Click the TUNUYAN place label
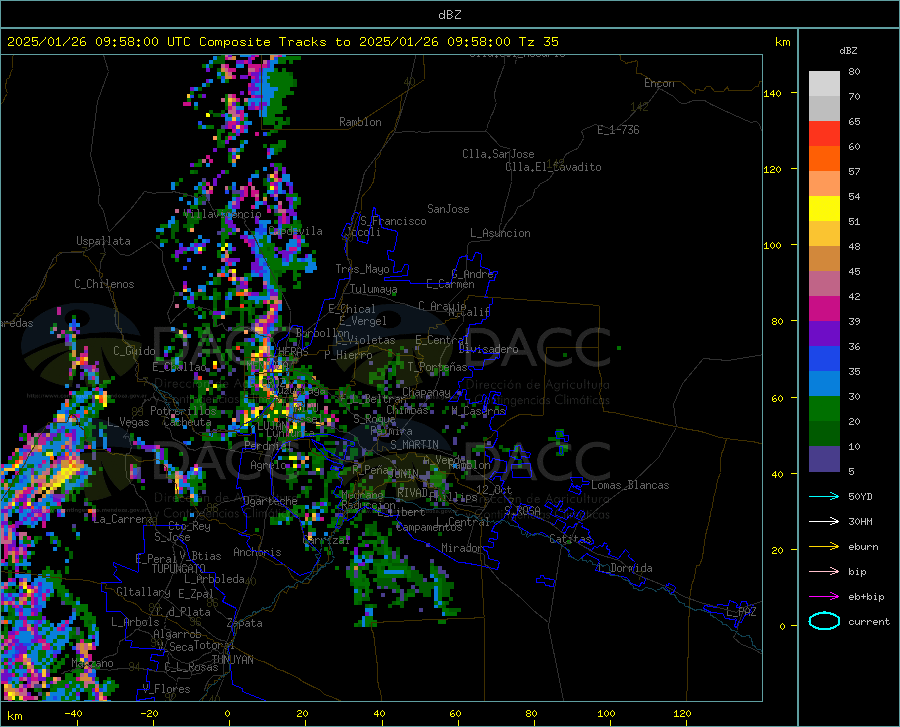The width and height of the screenshot is (900, 727). [232, 660]
